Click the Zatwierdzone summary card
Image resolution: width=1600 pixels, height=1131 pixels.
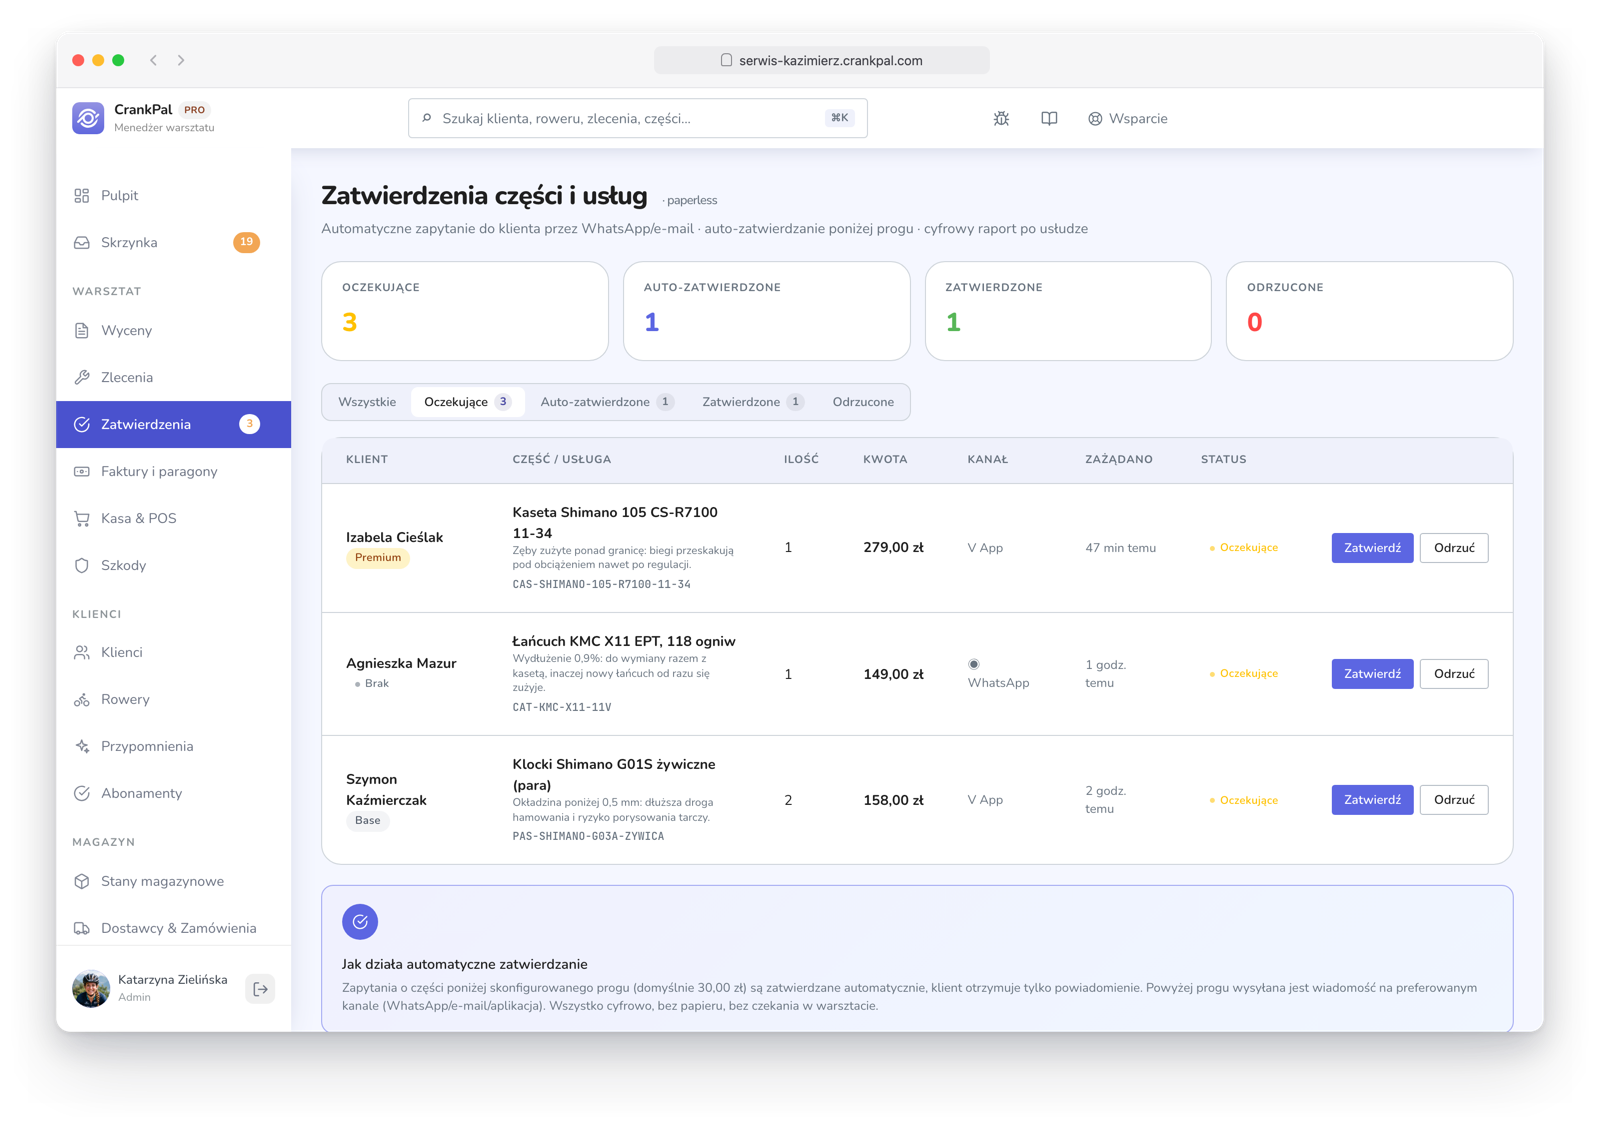(x=1068, y=311)
